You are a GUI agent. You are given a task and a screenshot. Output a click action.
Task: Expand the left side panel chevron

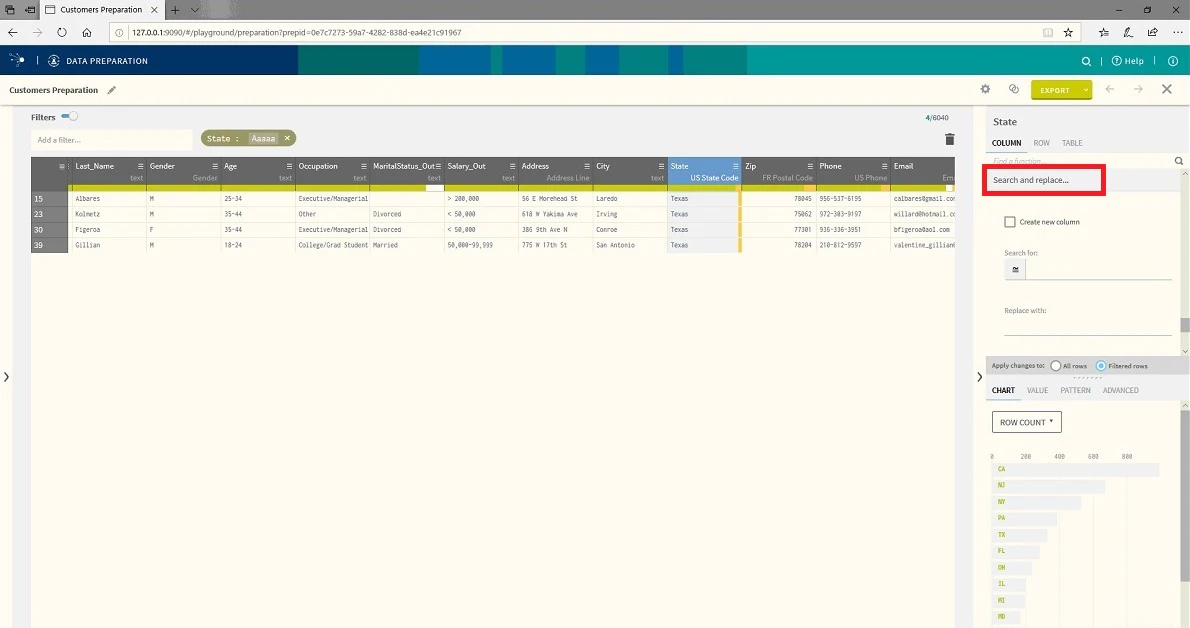(x=6, y=377)
